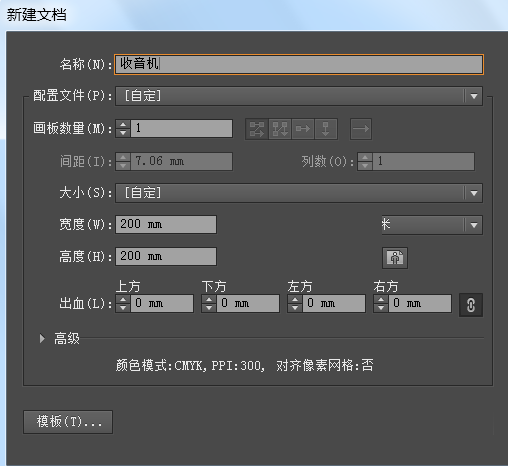Select arrange by column artboard icon
This screenshot has width=508, height=466.
click(326, 129)
